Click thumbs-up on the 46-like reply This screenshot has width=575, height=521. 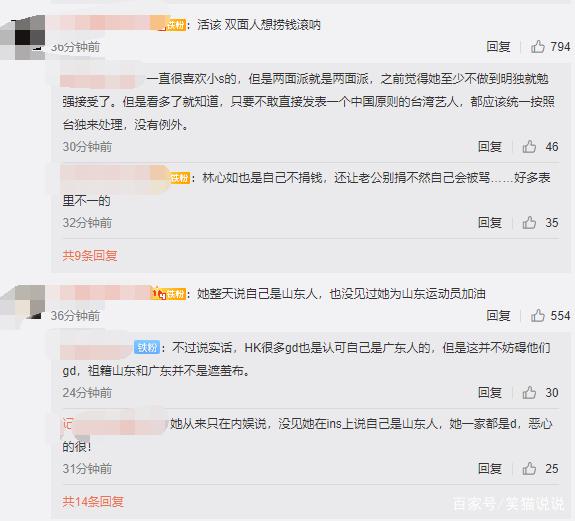pos(529,147)
